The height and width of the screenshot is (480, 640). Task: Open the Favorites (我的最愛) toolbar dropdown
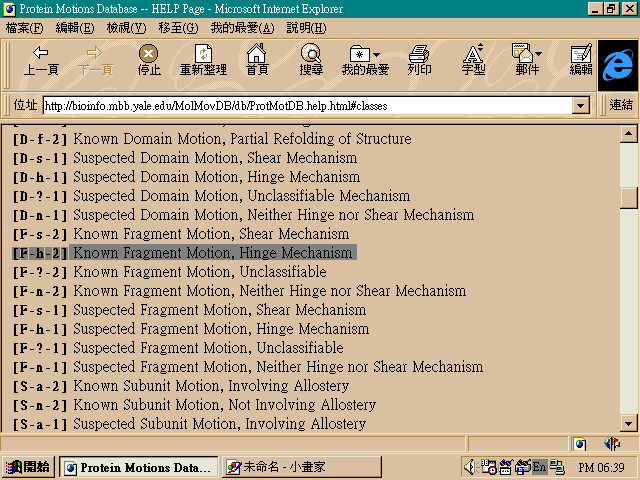[x=365, y=60]
